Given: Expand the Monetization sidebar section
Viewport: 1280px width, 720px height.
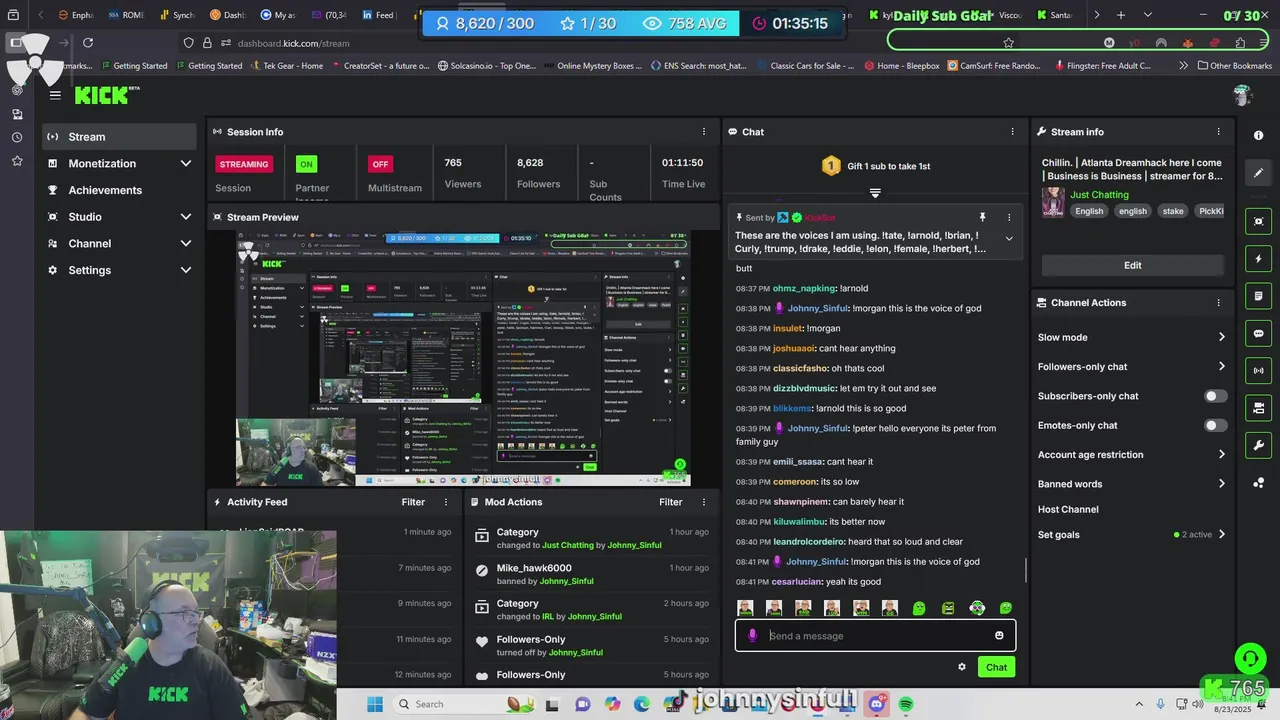Looking at the screenshot, I should [185, 164].
